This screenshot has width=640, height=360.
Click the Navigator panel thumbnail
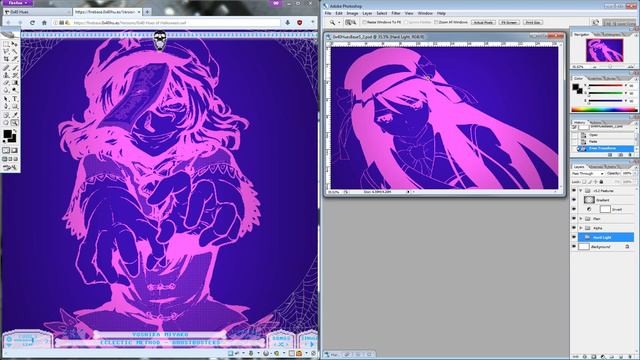(604, 50)
